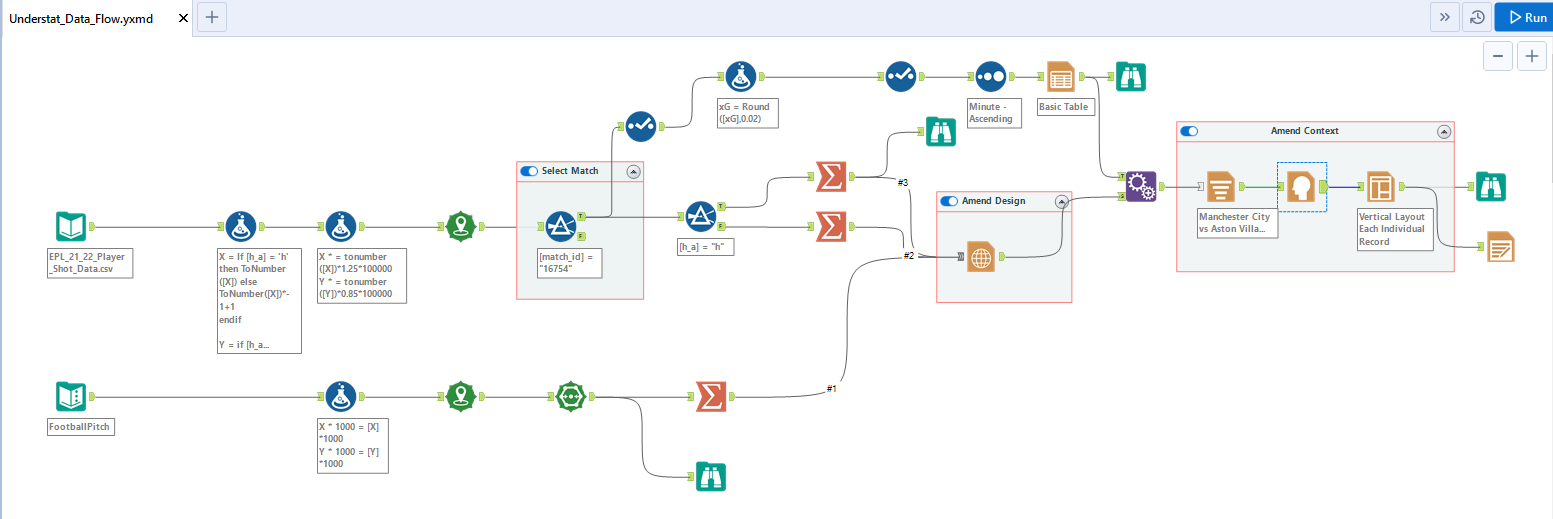Collapse the Amend Design container
Image resolution: width=1553 pixels, height=519 pixels.
click(1062, 201)
